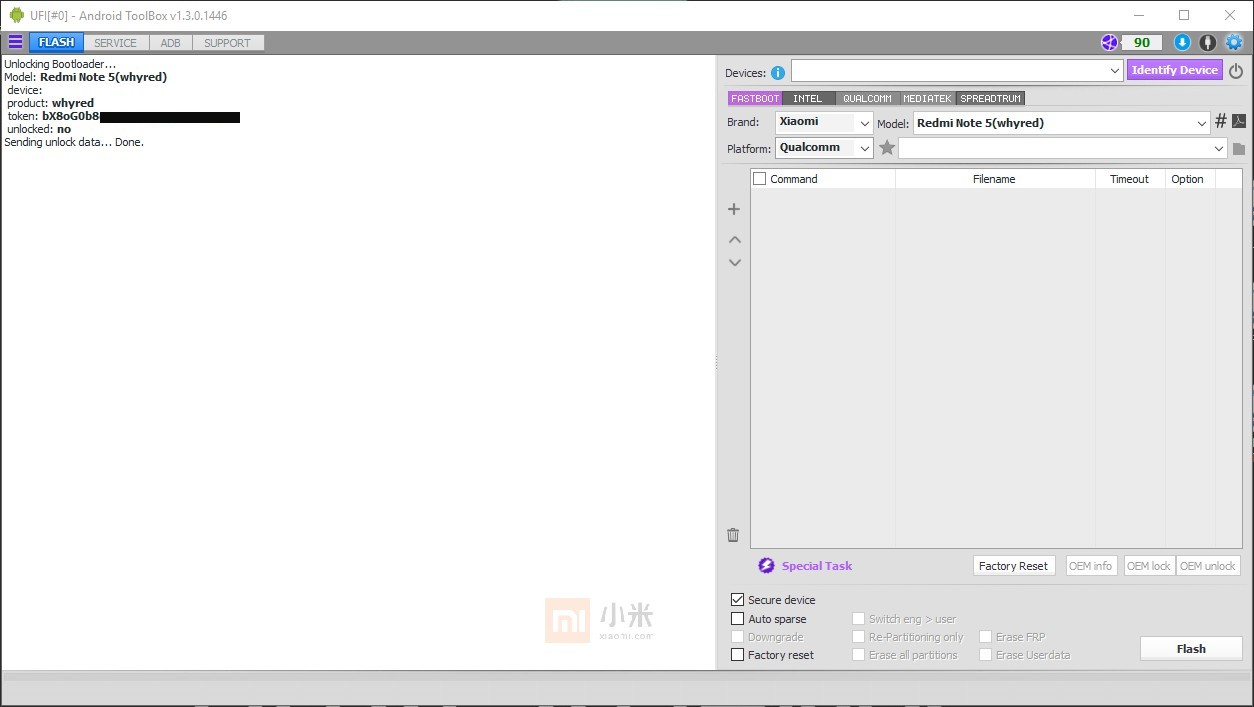The width and height of the screenshot is (1254, 707).
Task: Select the INTEL mode tab
Action: click(808, 98)
